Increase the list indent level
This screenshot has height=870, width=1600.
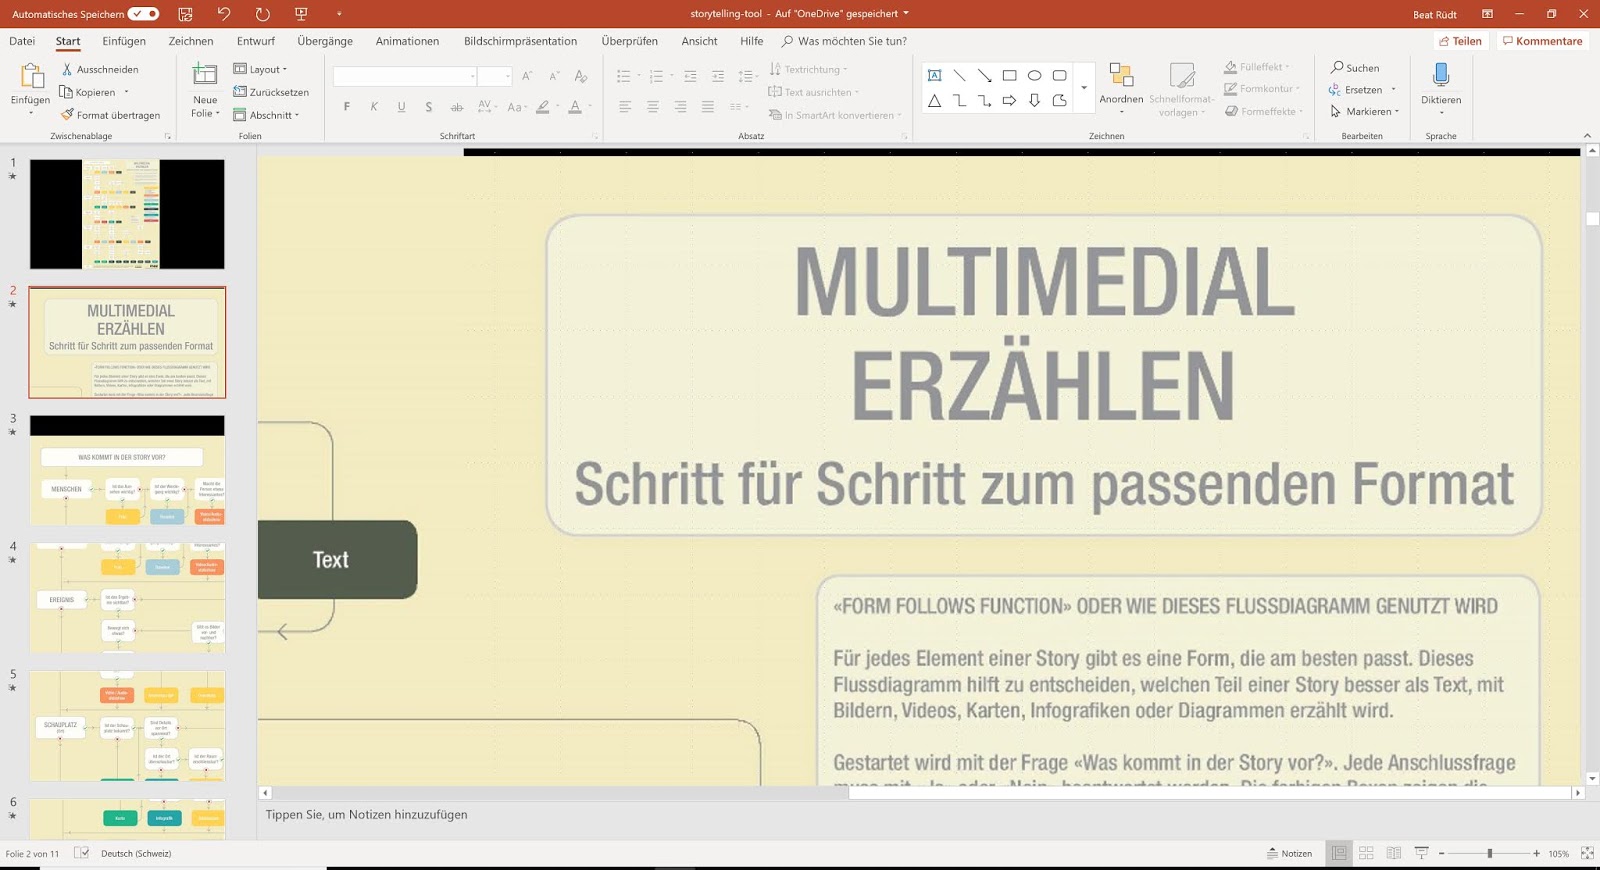[718, 76]
